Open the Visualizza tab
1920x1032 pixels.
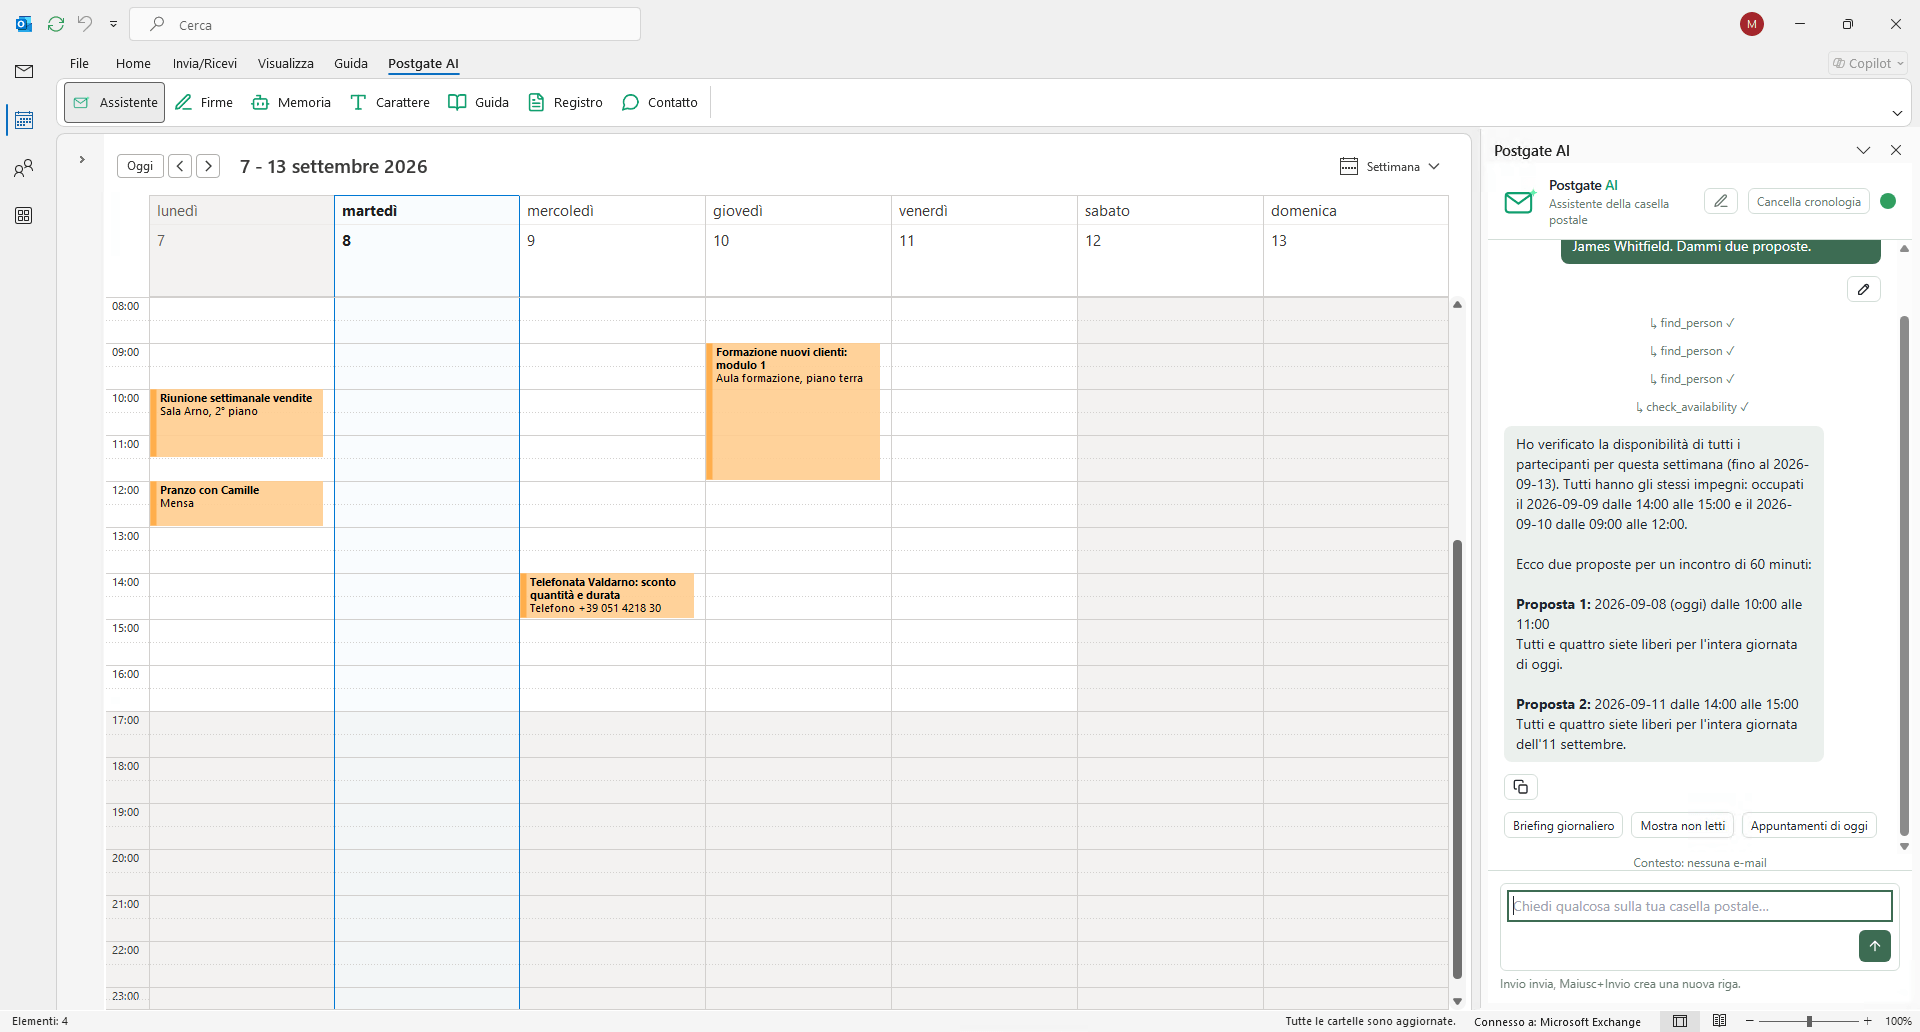coord(286,63)
